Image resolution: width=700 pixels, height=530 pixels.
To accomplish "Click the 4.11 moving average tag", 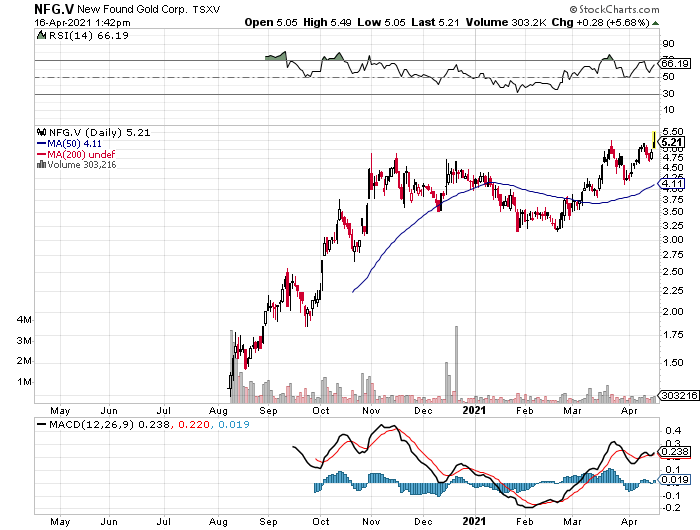I will [x=672, y=184].
